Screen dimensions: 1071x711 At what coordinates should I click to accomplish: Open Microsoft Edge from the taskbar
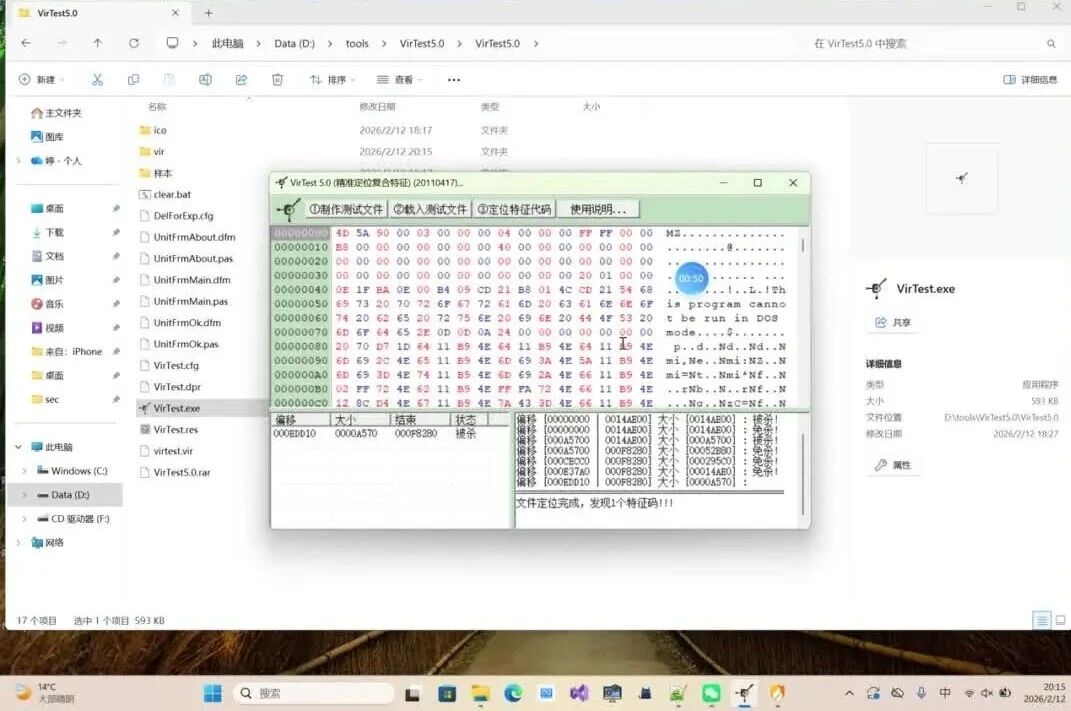(513, 693)
